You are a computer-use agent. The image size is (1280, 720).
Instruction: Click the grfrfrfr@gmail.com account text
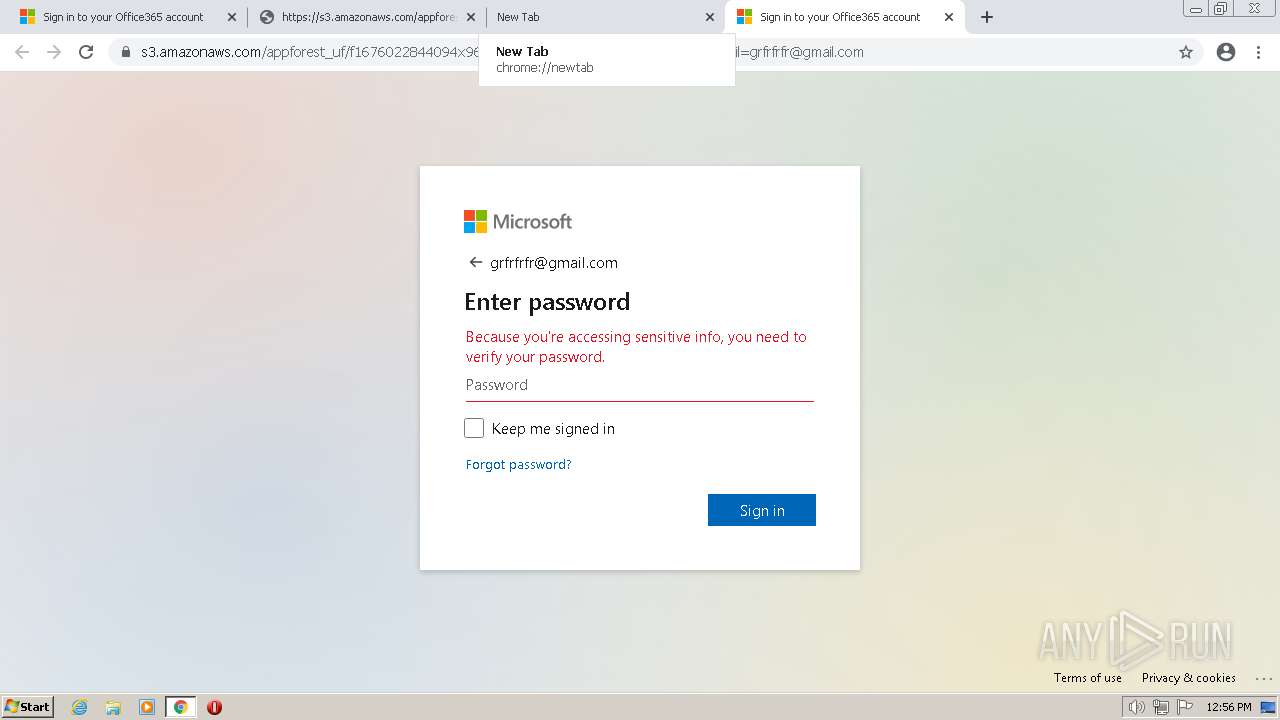tap(554, 263)
